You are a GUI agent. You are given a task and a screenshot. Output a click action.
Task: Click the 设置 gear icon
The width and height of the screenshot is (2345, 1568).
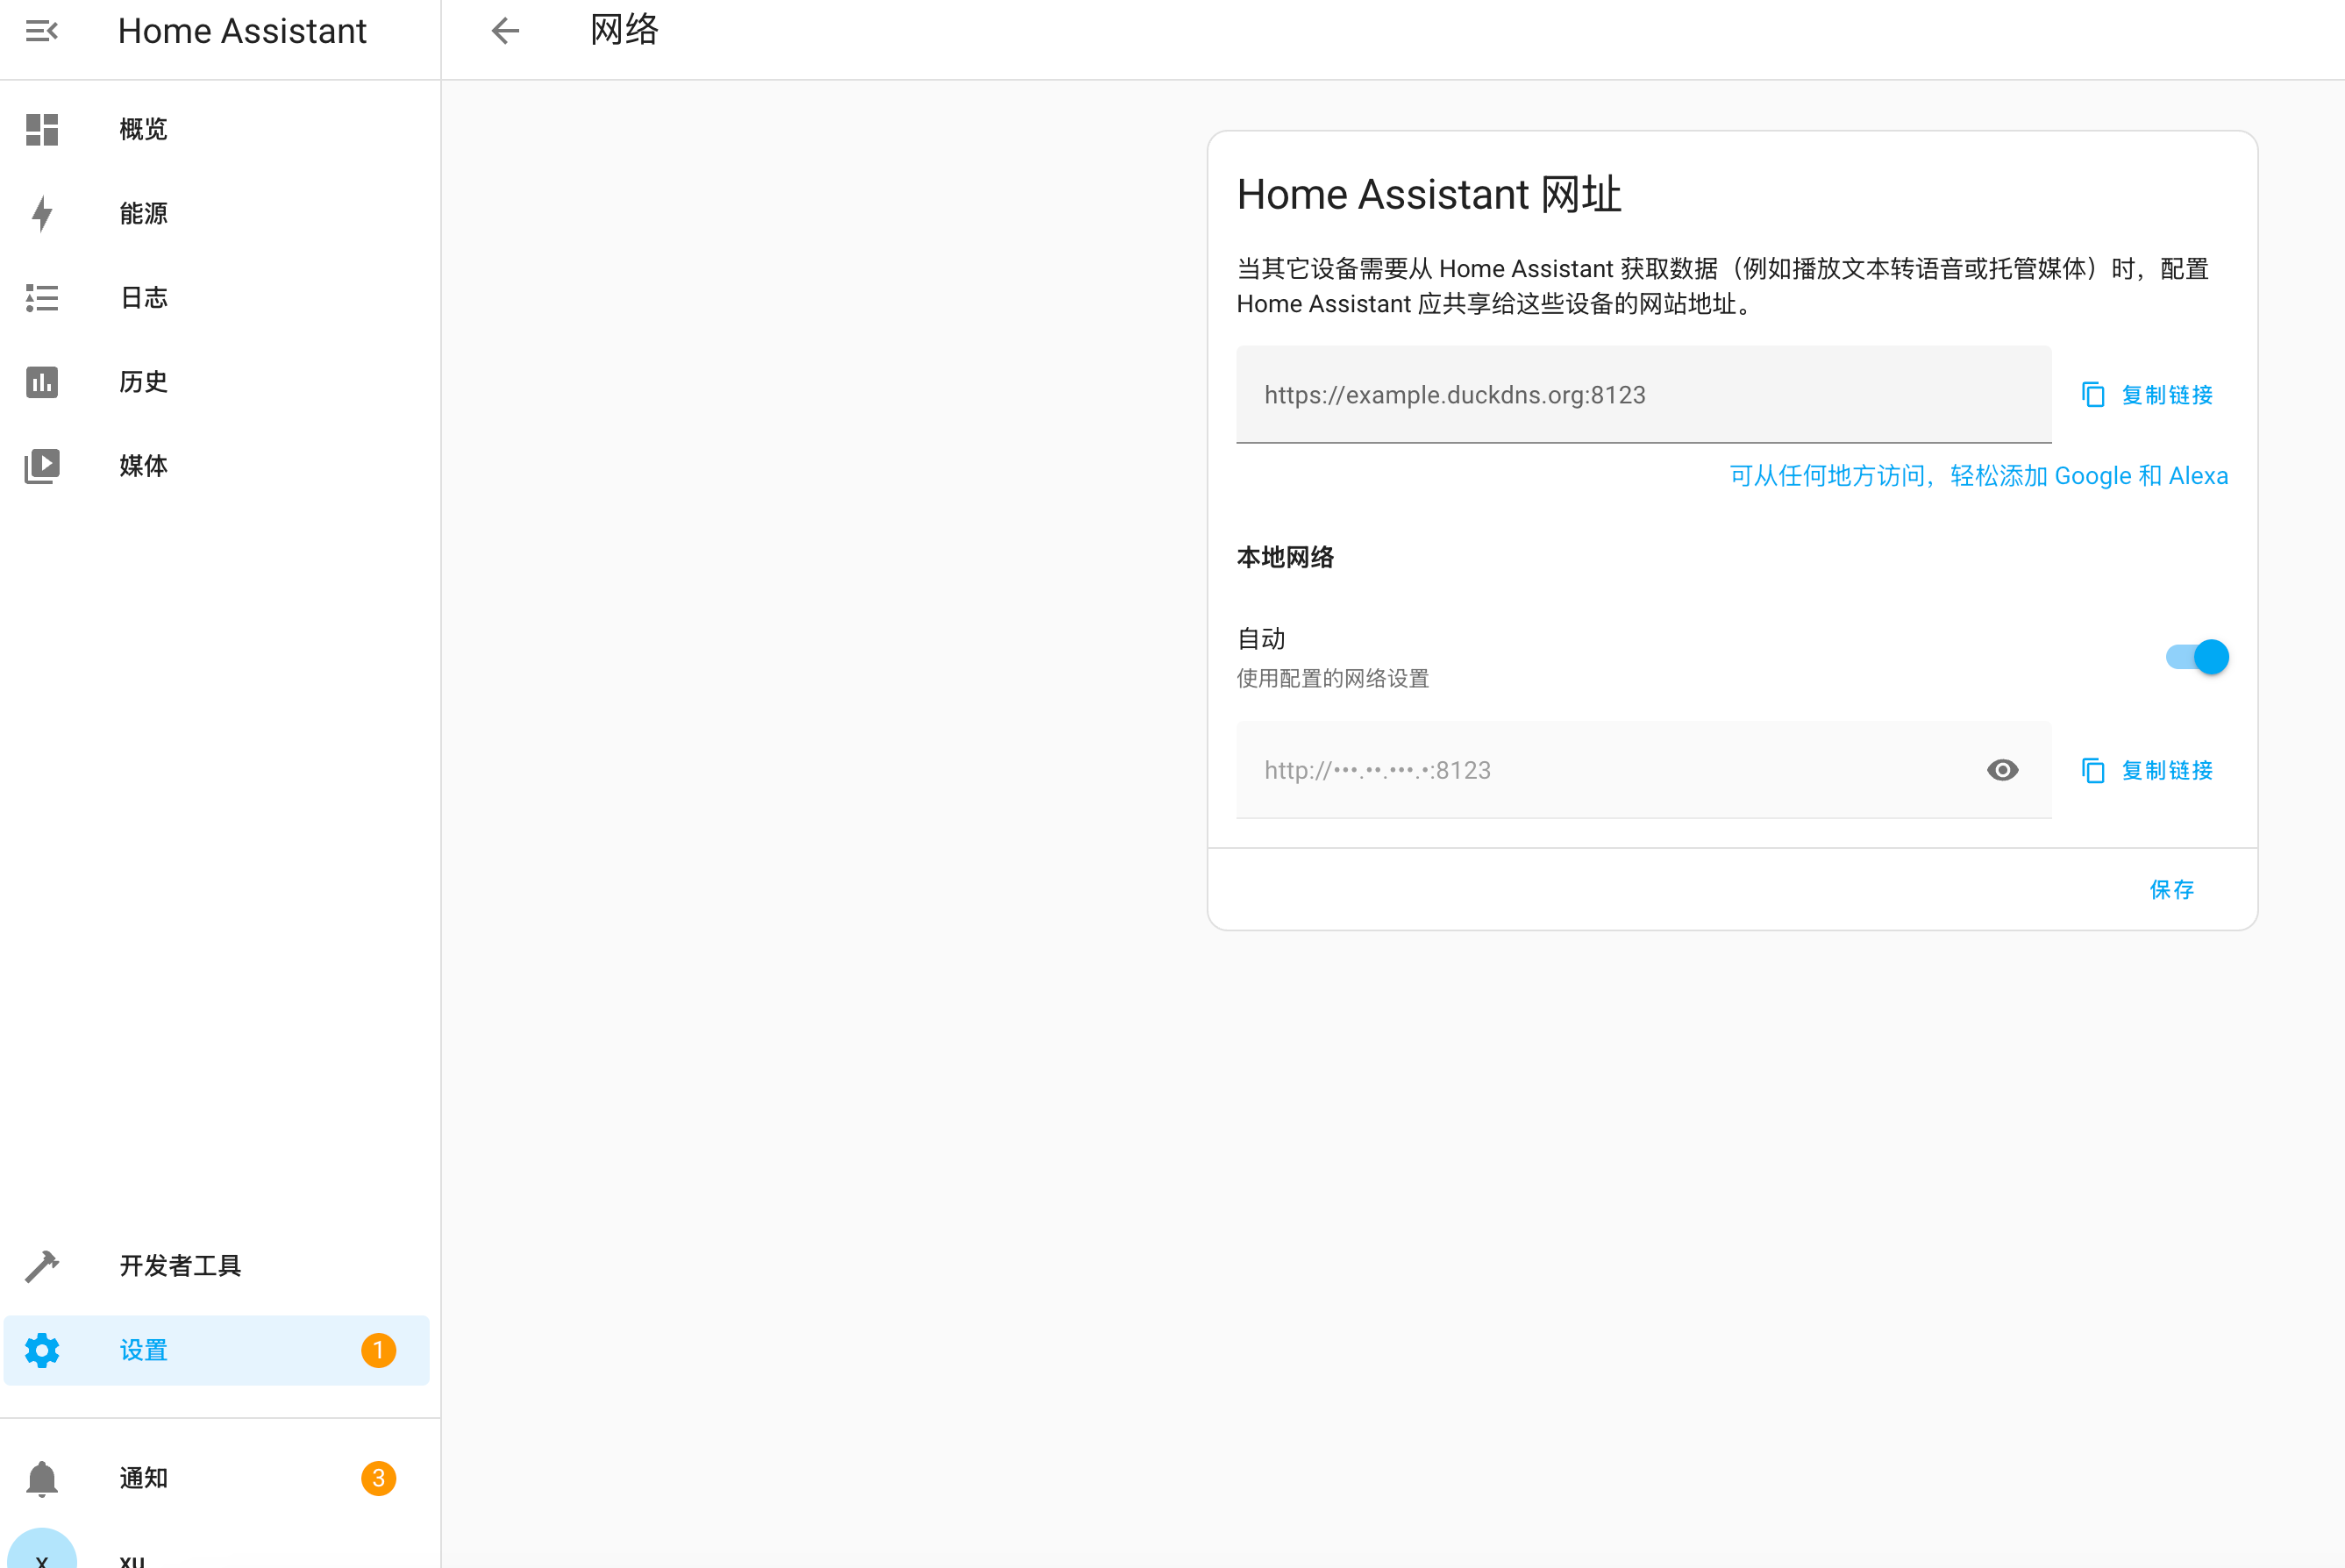[x=42, y=1350]
